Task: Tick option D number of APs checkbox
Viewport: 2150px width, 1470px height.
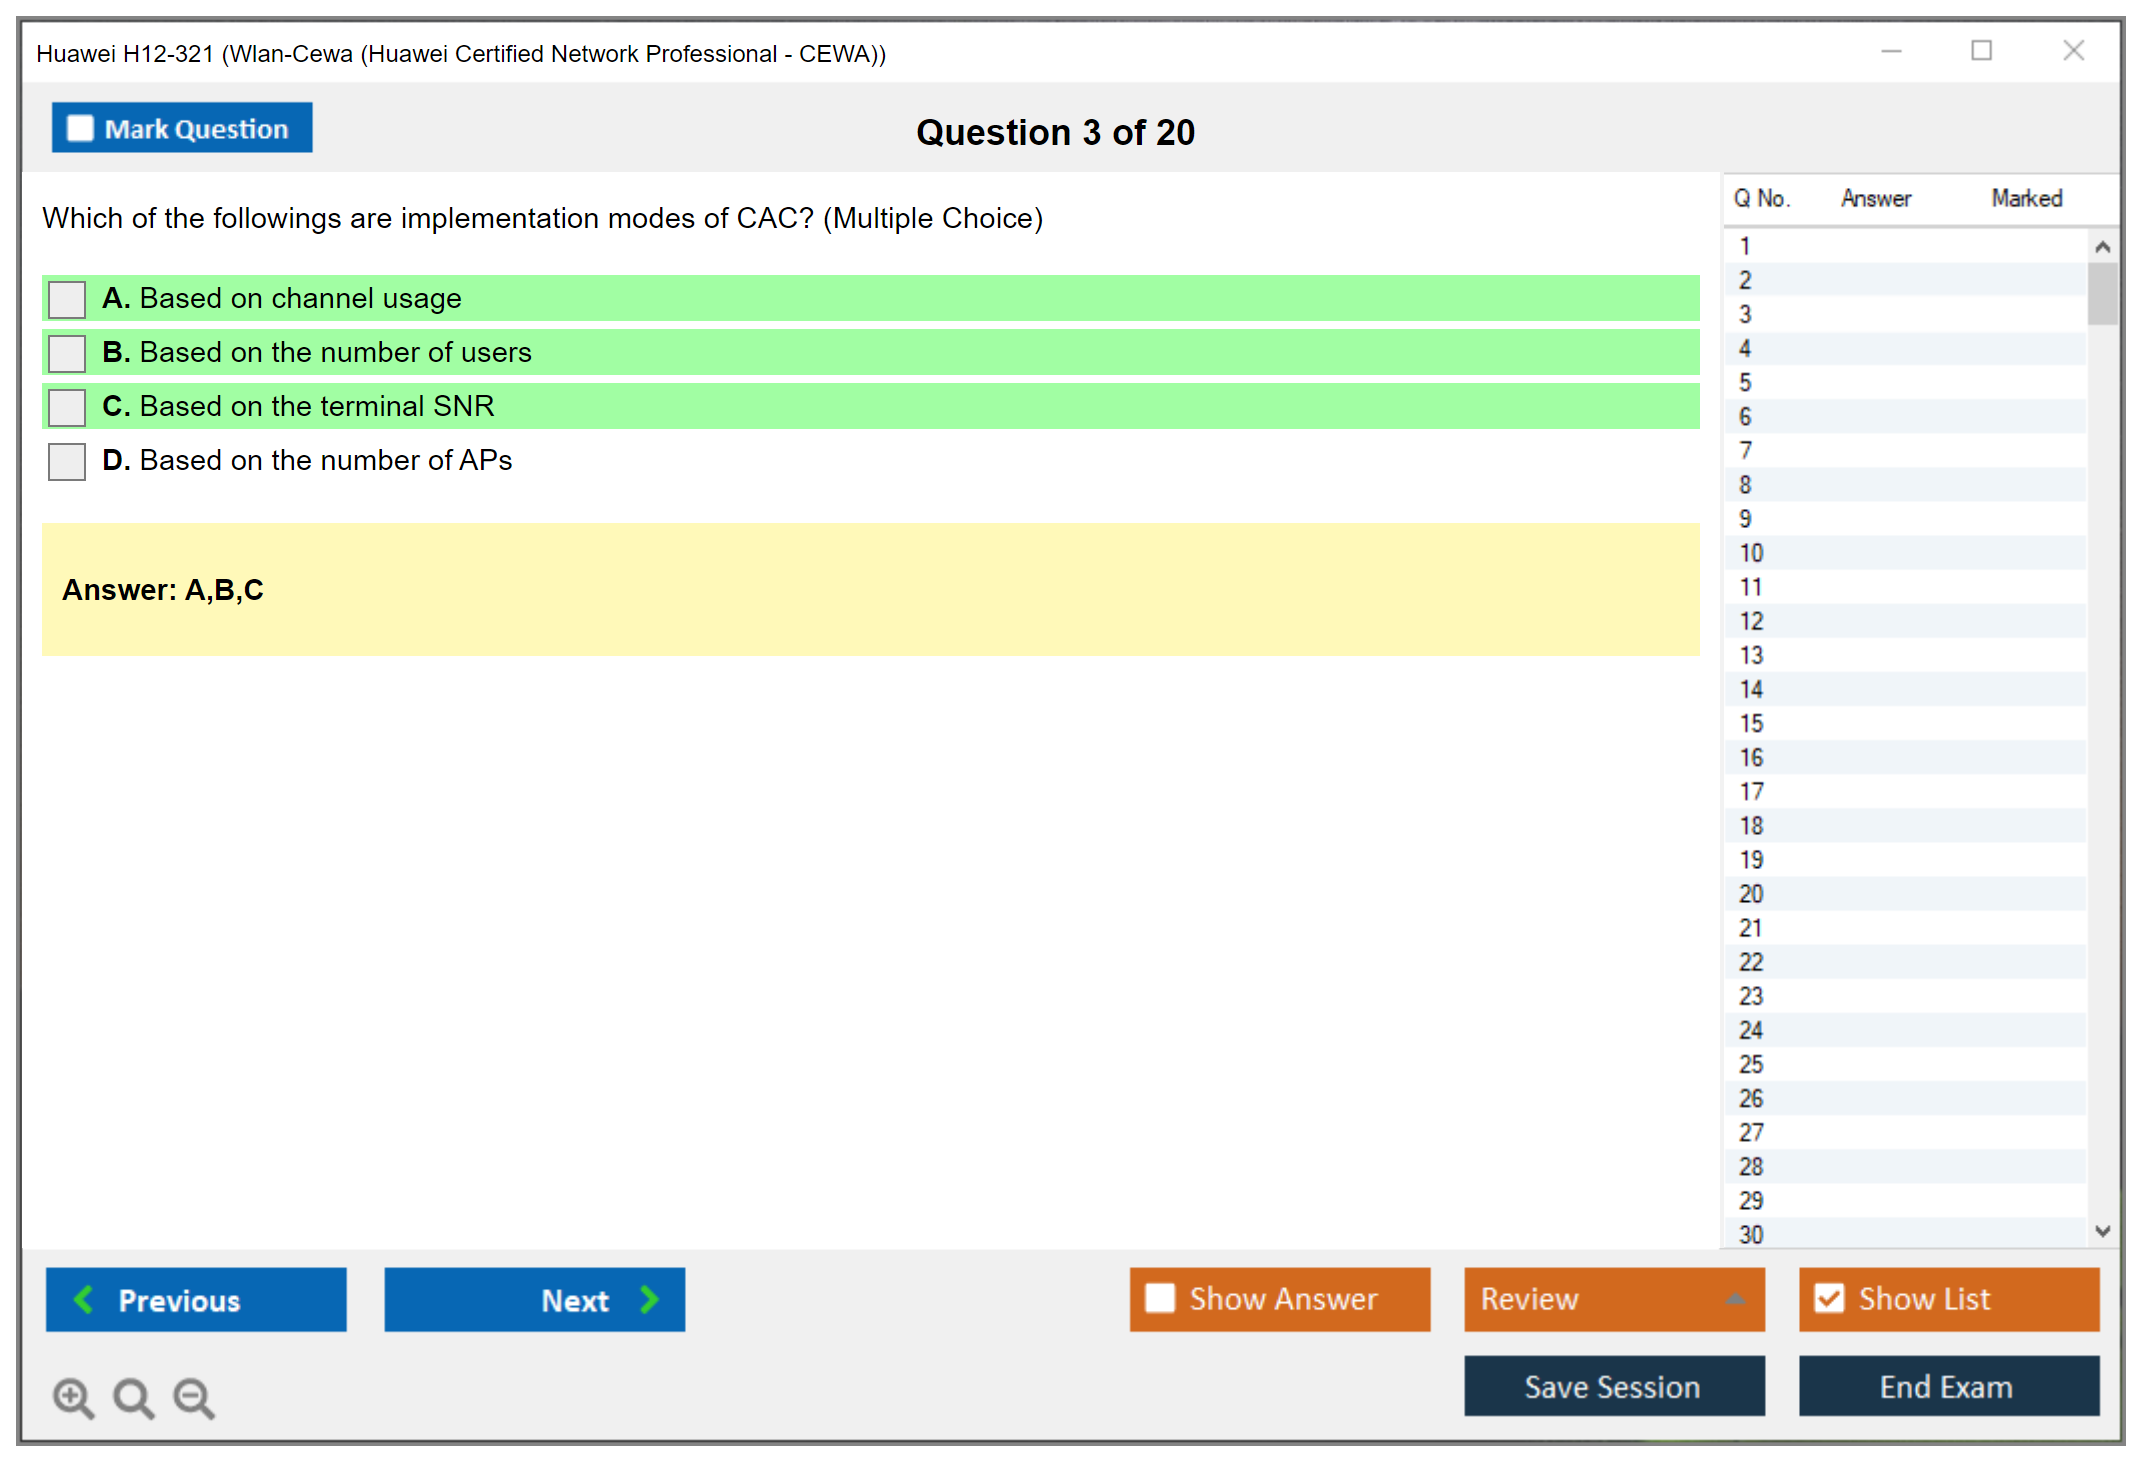Action: 67,461
